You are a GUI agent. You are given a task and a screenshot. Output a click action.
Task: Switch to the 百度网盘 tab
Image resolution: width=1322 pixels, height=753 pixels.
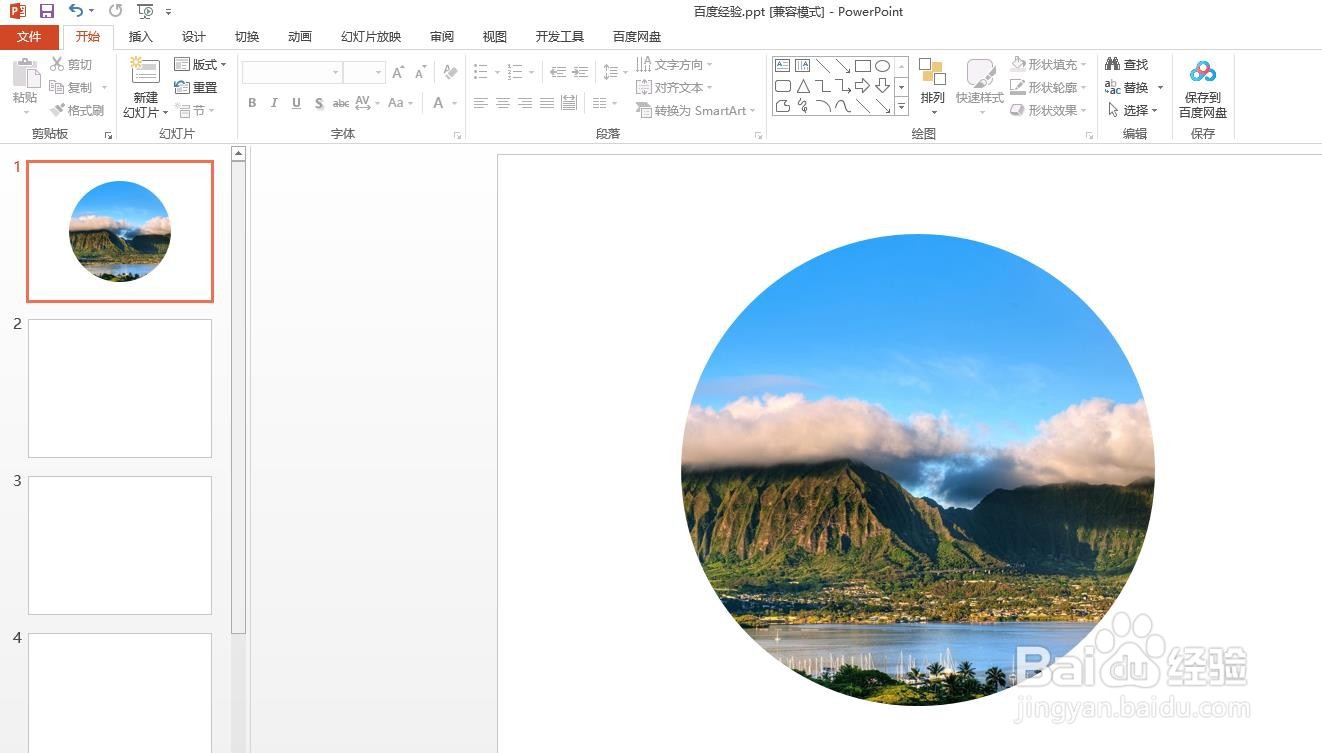coord(637,37)
